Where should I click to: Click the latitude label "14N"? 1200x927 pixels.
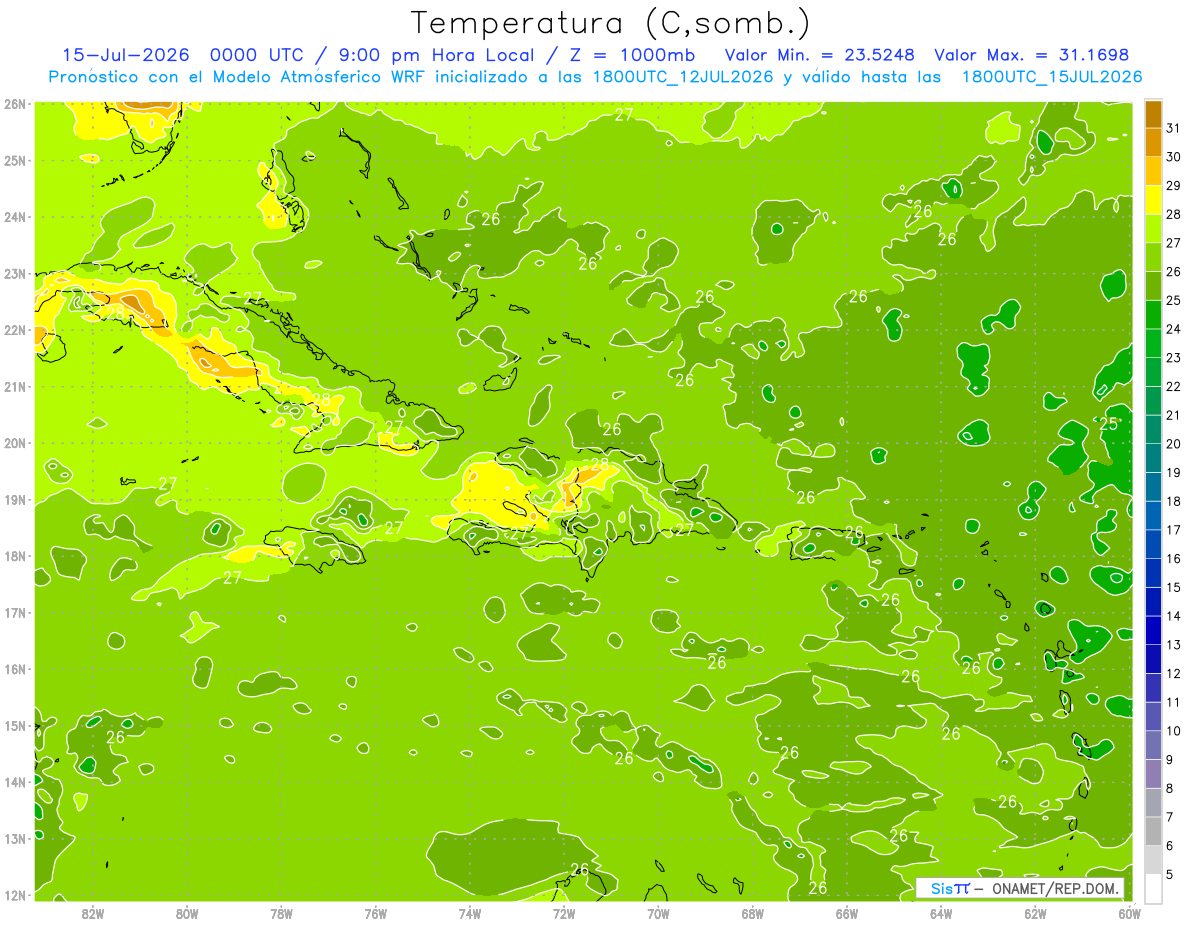(14, 782)
